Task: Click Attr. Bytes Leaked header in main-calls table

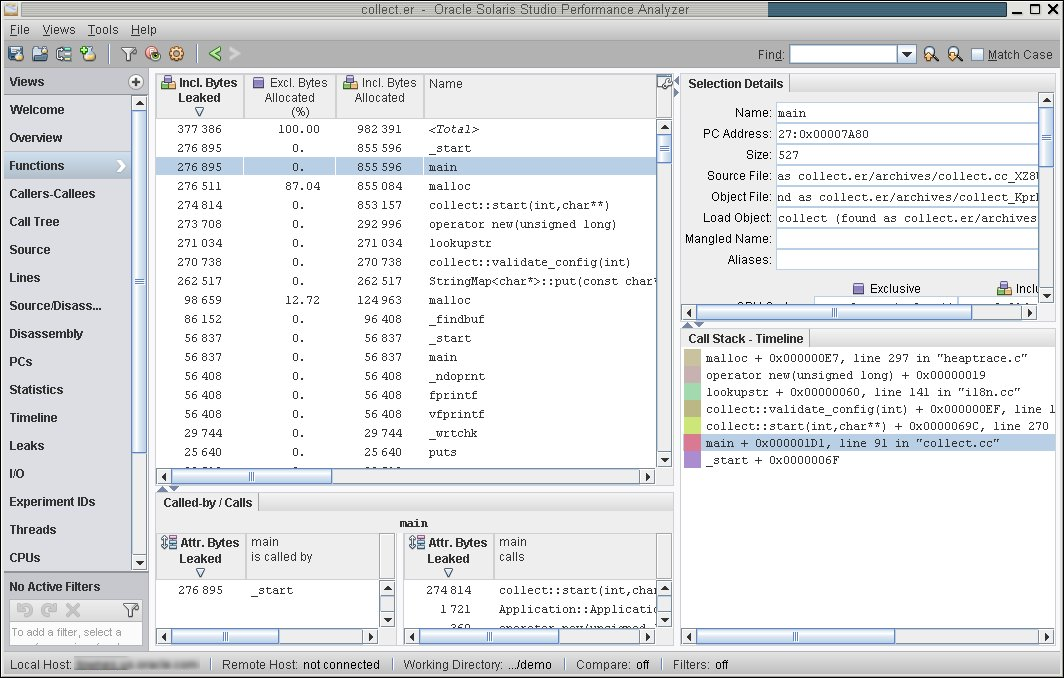Action: pos(449,556)
